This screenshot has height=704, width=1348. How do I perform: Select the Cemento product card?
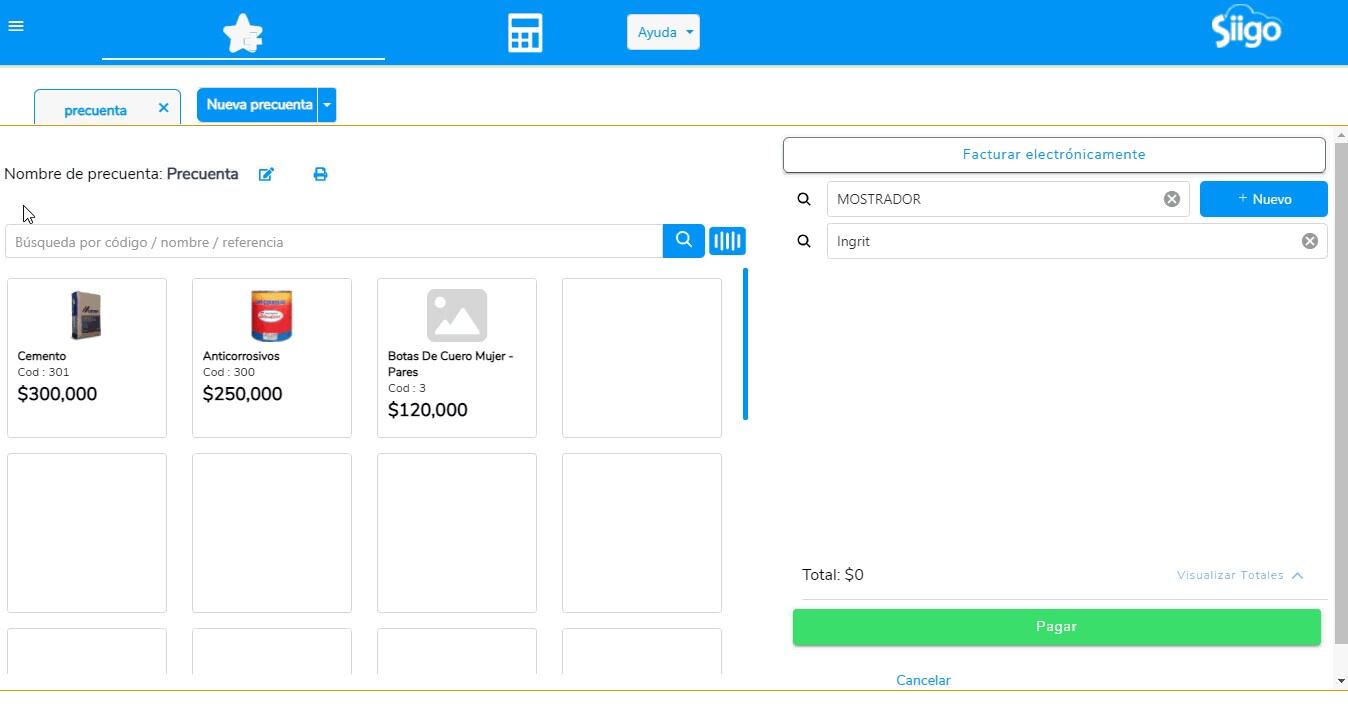[x=87, y=357]
